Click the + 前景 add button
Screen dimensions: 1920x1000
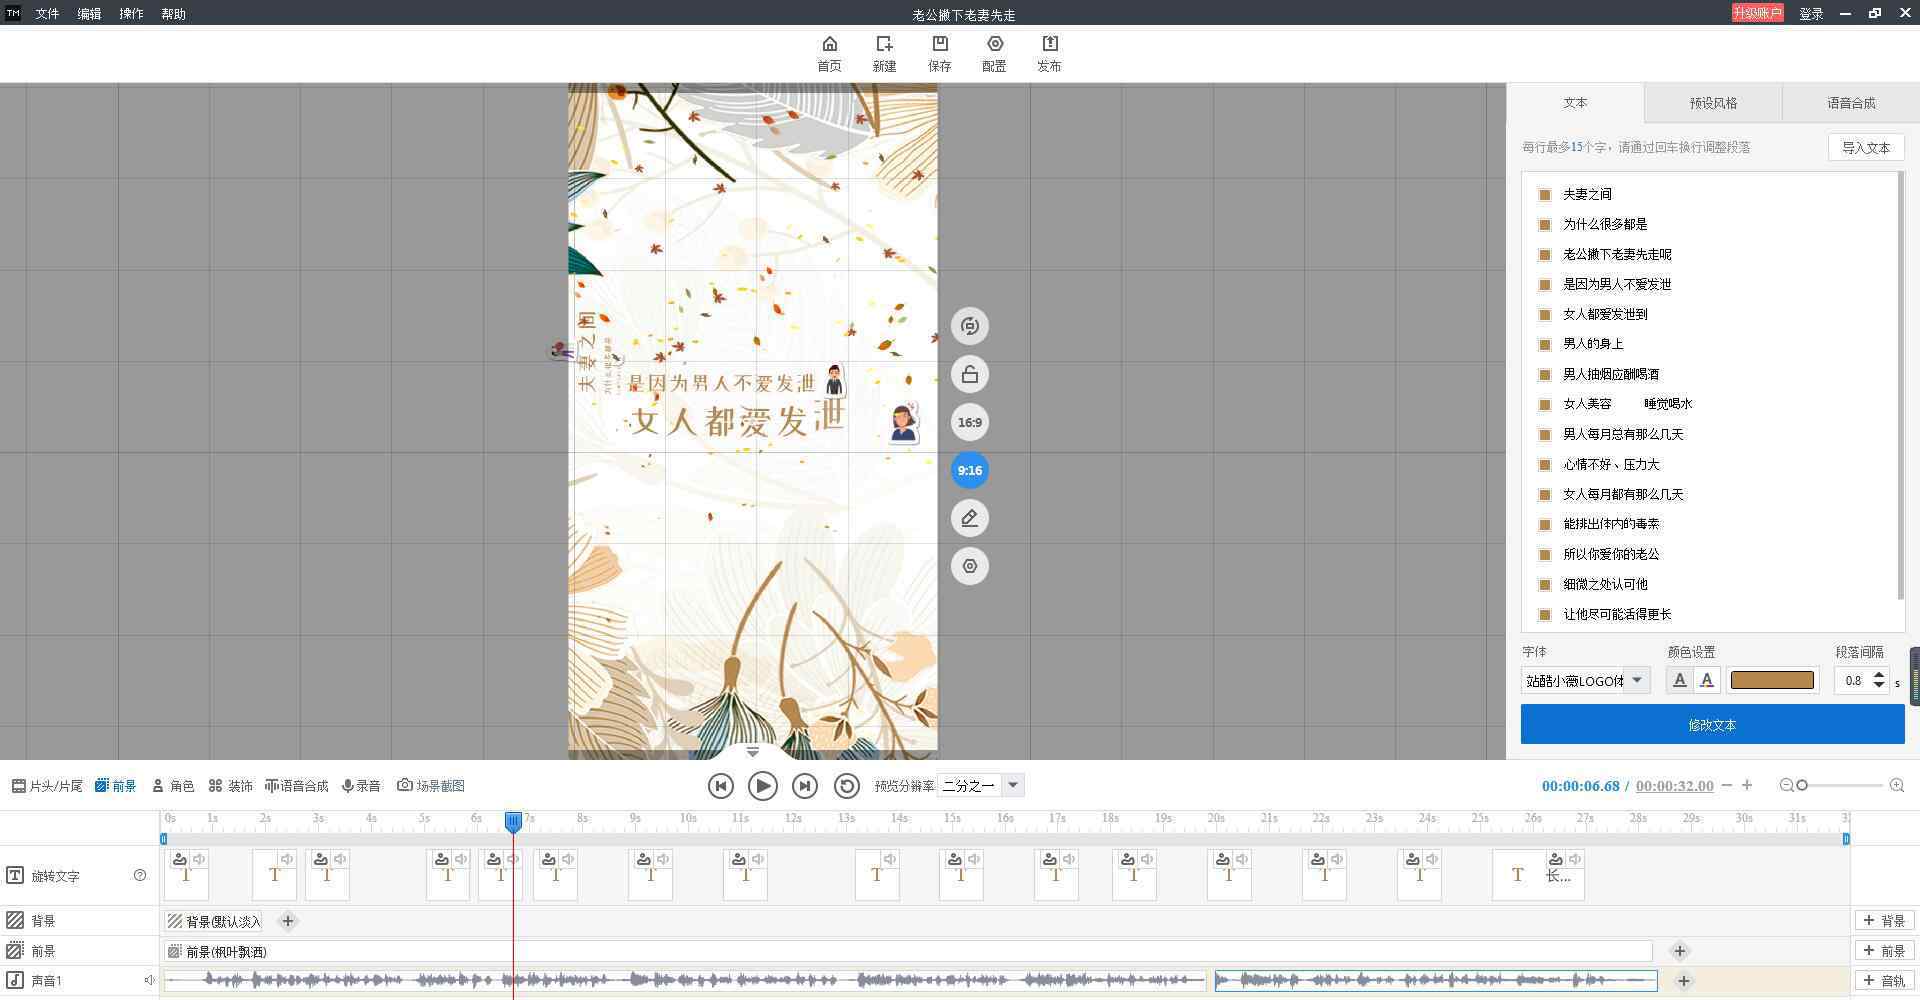coord(1885,951)
